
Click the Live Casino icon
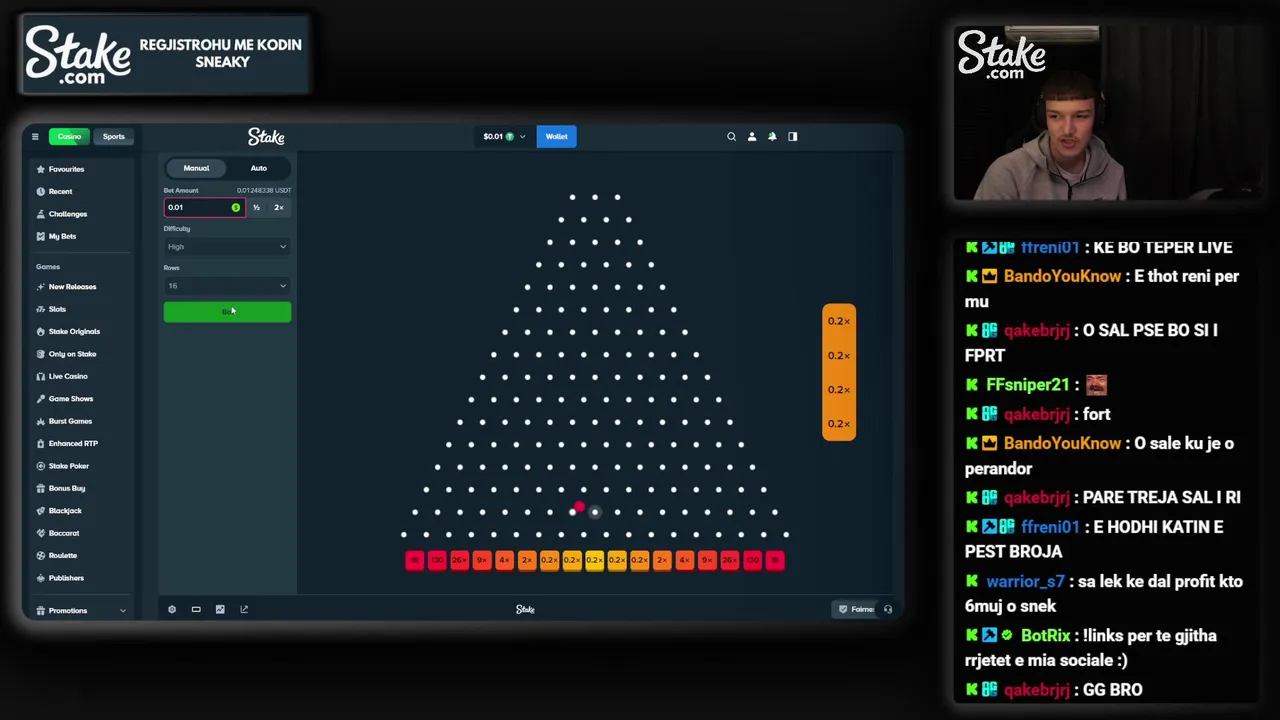point(41,376)
